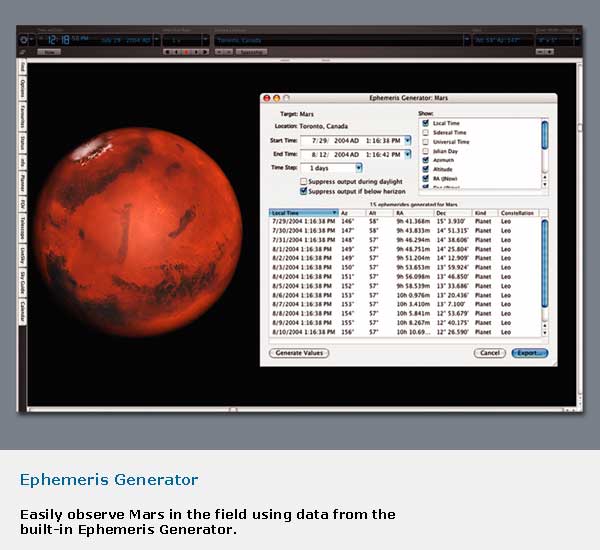Click the table scroll down arrow
The height and width of the screenshot is (550, 600).
545,333
